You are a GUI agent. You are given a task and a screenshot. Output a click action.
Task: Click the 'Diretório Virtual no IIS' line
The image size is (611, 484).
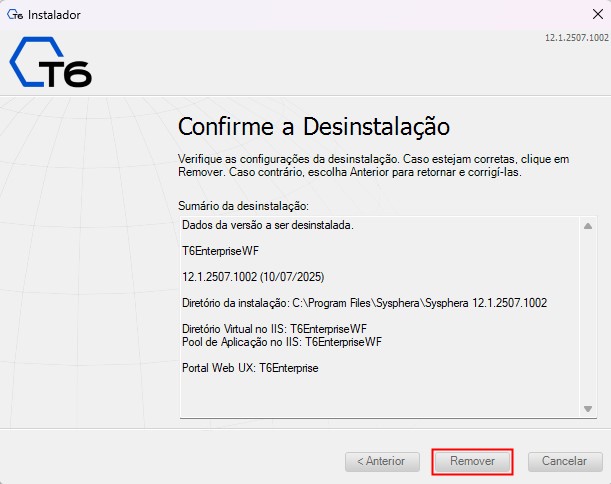274,329
